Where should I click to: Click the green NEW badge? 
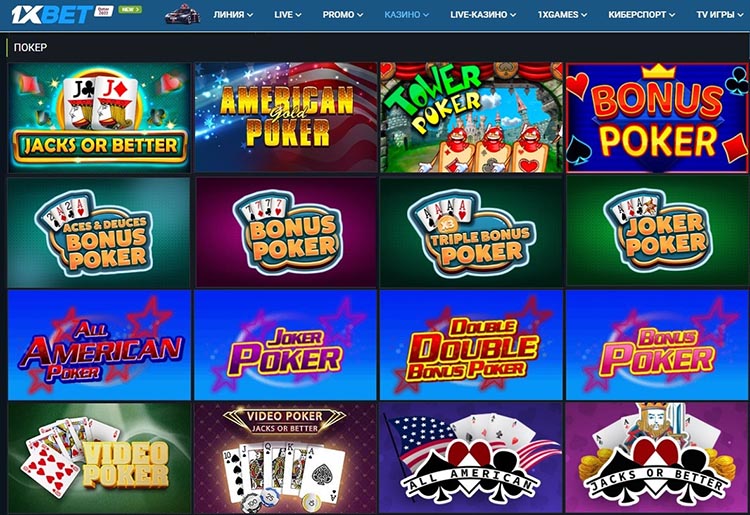click(130, 10)
